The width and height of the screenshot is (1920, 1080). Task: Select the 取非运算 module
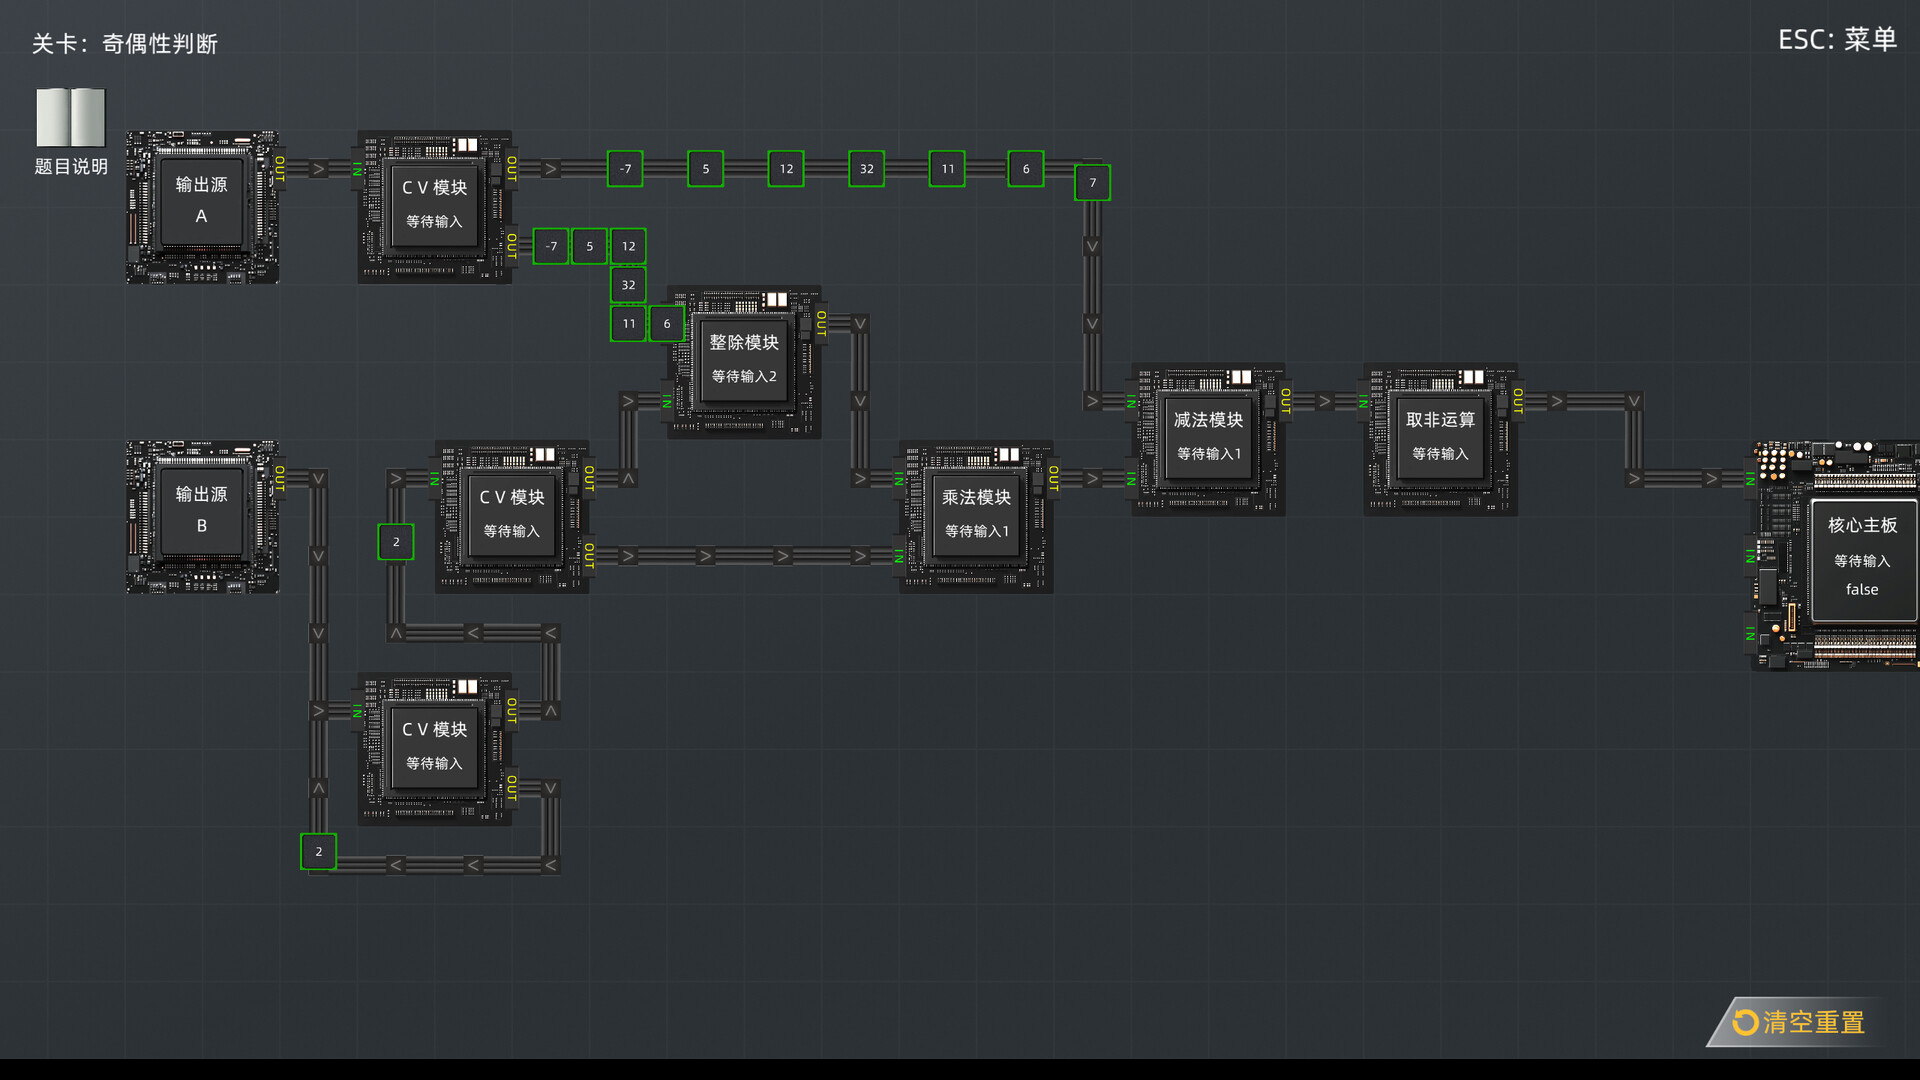(x=1440, y=437)
